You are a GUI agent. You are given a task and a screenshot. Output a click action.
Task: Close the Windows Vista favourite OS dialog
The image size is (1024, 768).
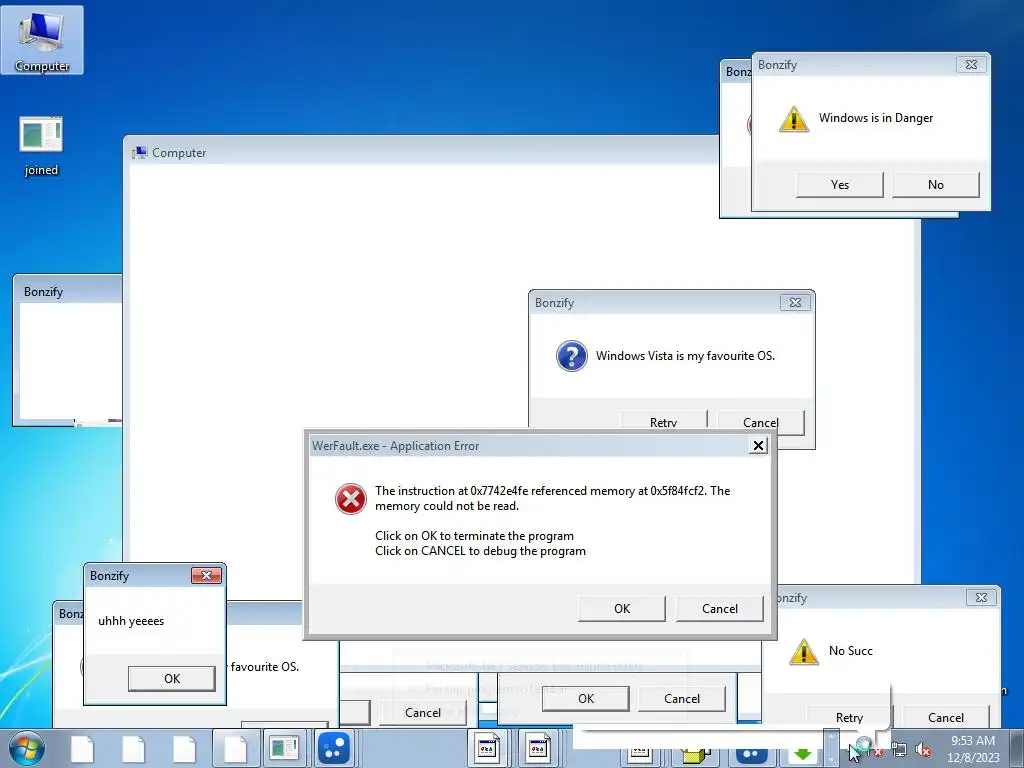(795, 302)
